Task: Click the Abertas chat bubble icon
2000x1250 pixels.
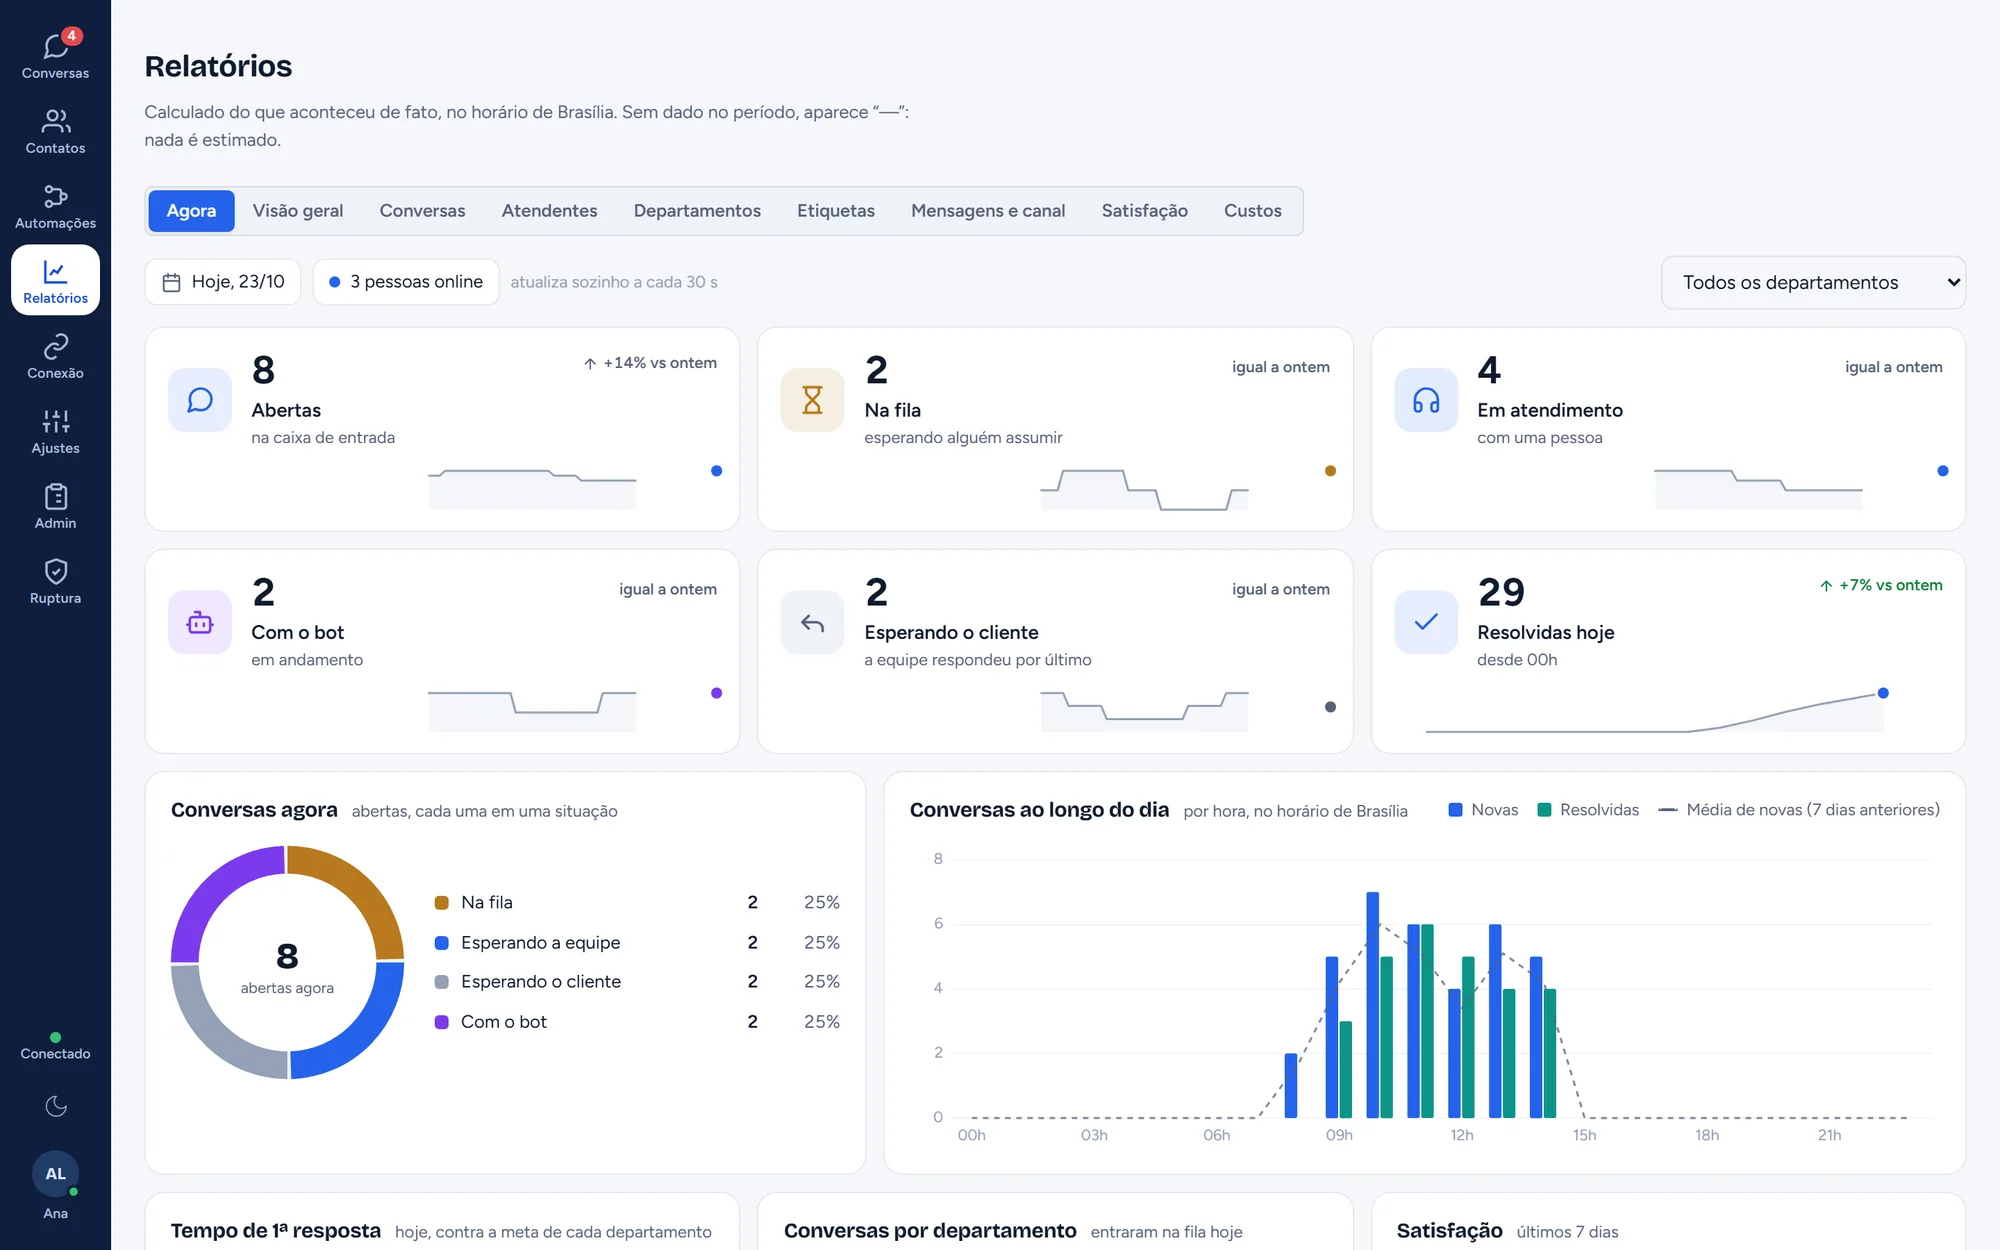Action: click(200, 400)
